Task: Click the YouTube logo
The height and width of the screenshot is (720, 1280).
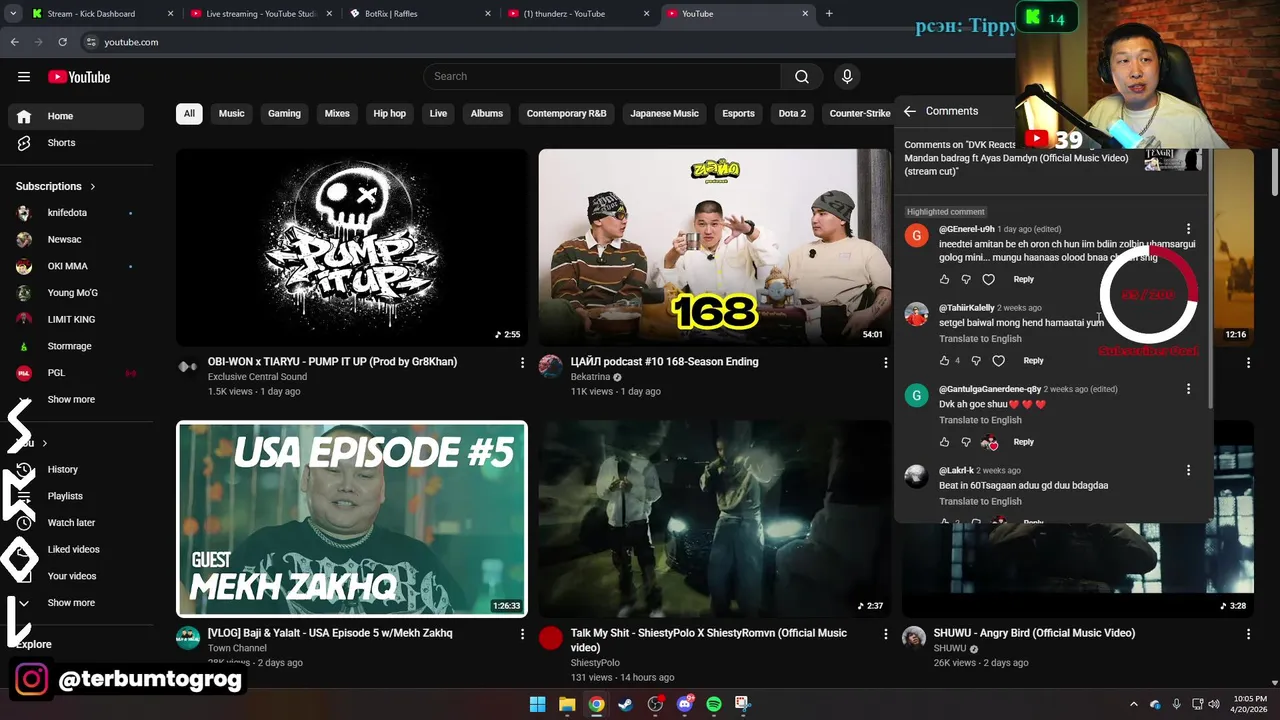Action: coord(79,77)
